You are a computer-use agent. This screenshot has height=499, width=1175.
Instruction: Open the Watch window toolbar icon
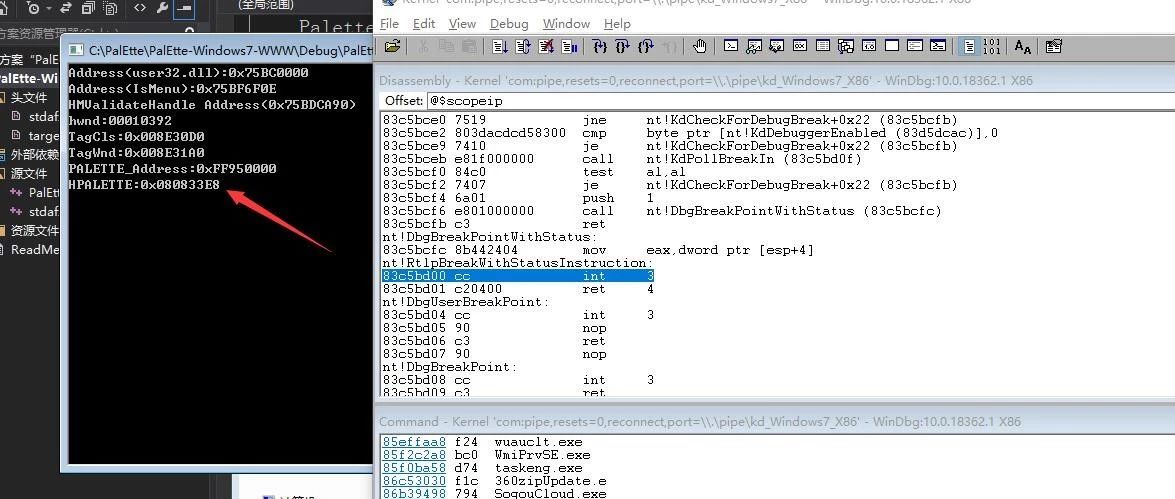(754, 46)
